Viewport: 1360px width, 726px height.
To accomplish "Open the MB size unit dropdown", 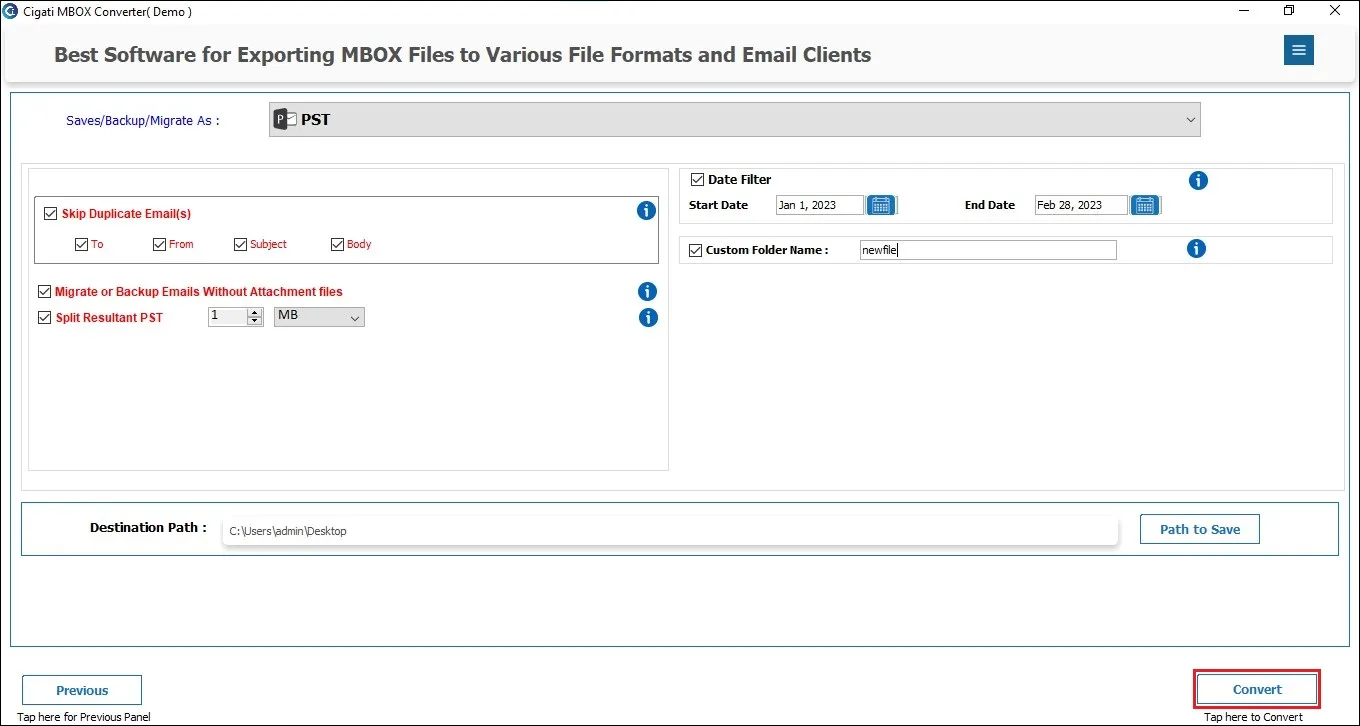I will pyautogui.click(x=319, y=317).
